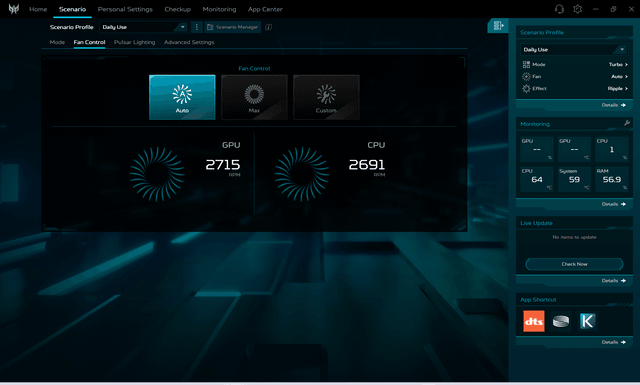
Task: Launch the disk app shortcut
Action: [561, 321]
